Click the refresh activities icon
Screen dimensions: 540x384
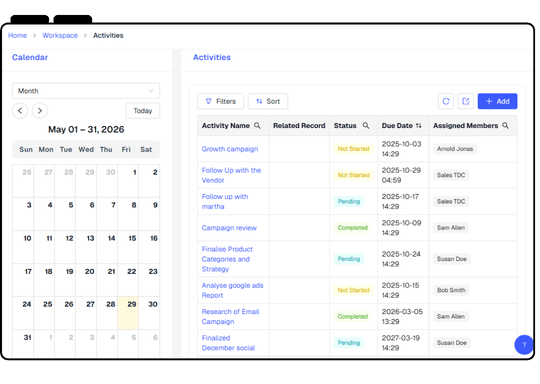pos(446,101)
